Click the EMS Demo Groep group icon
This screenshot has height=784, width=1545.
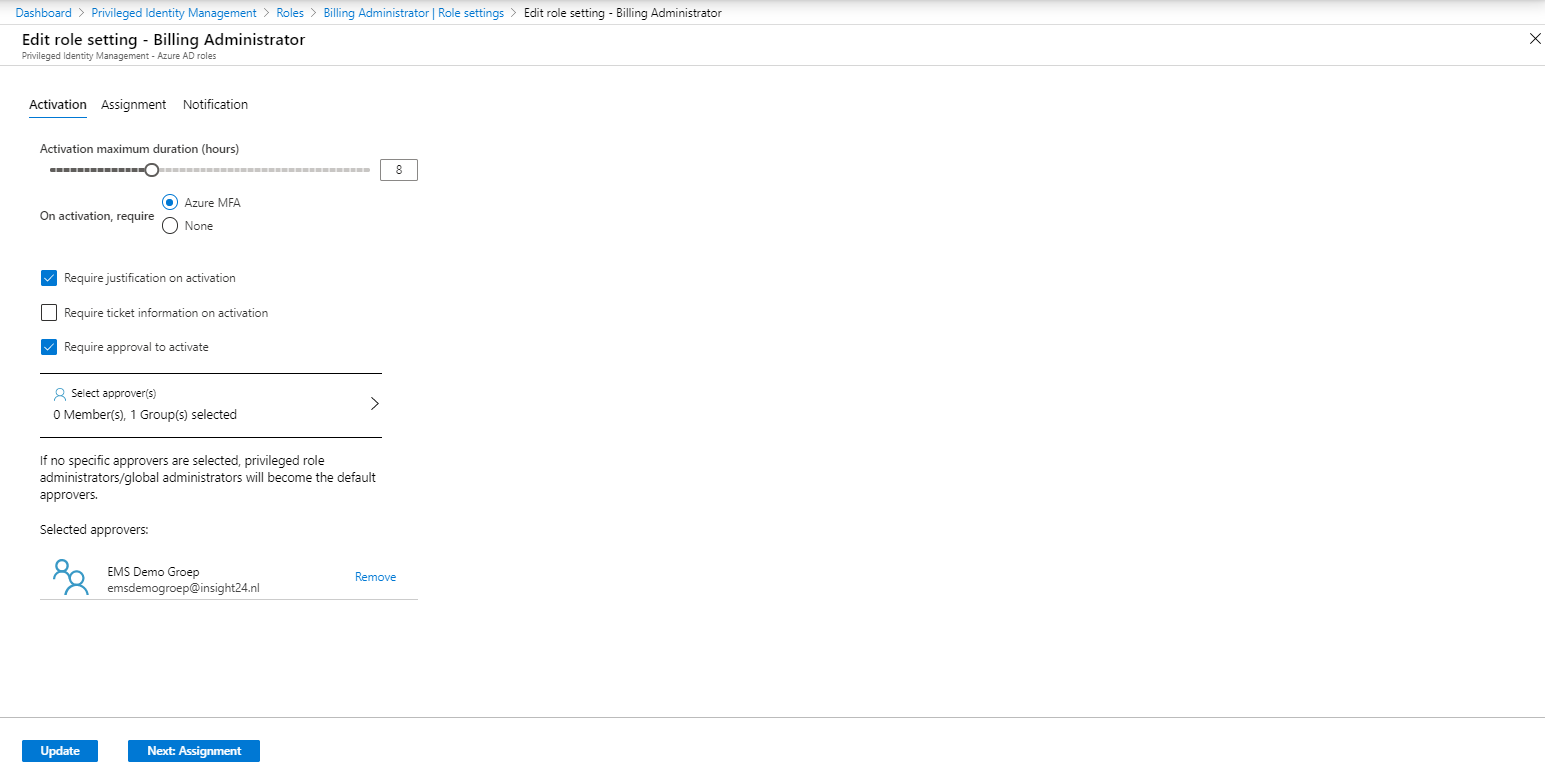click(x=70, y=578)
